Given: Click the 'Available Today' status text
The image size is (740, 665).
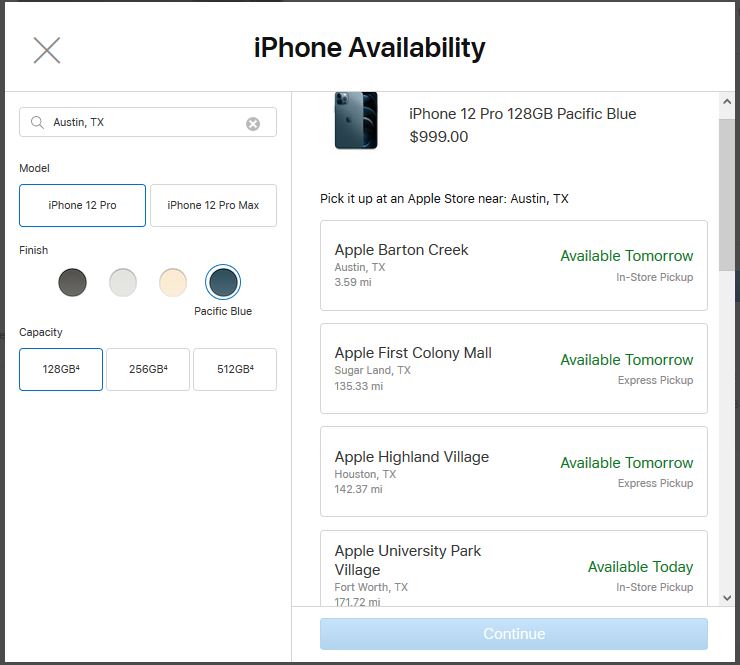Looking at the screenshot, I should 640,566.
